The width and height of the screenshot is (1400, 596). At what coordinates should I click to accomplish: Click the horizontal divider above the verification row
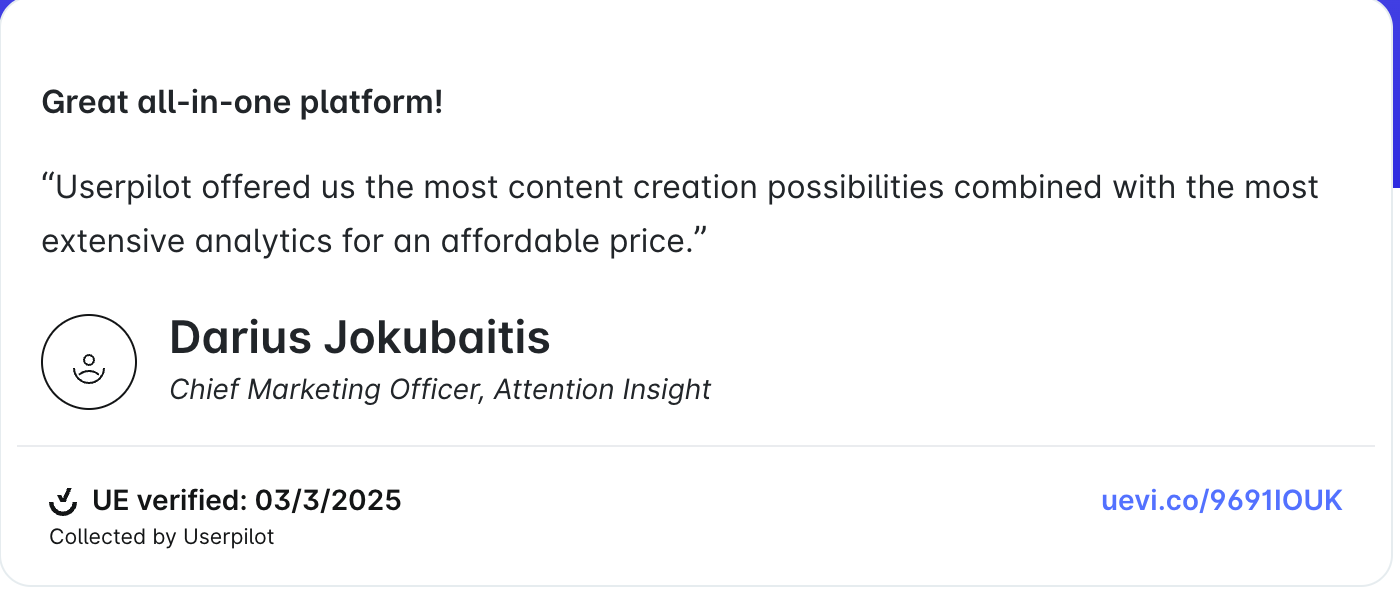tap(696, 446)
